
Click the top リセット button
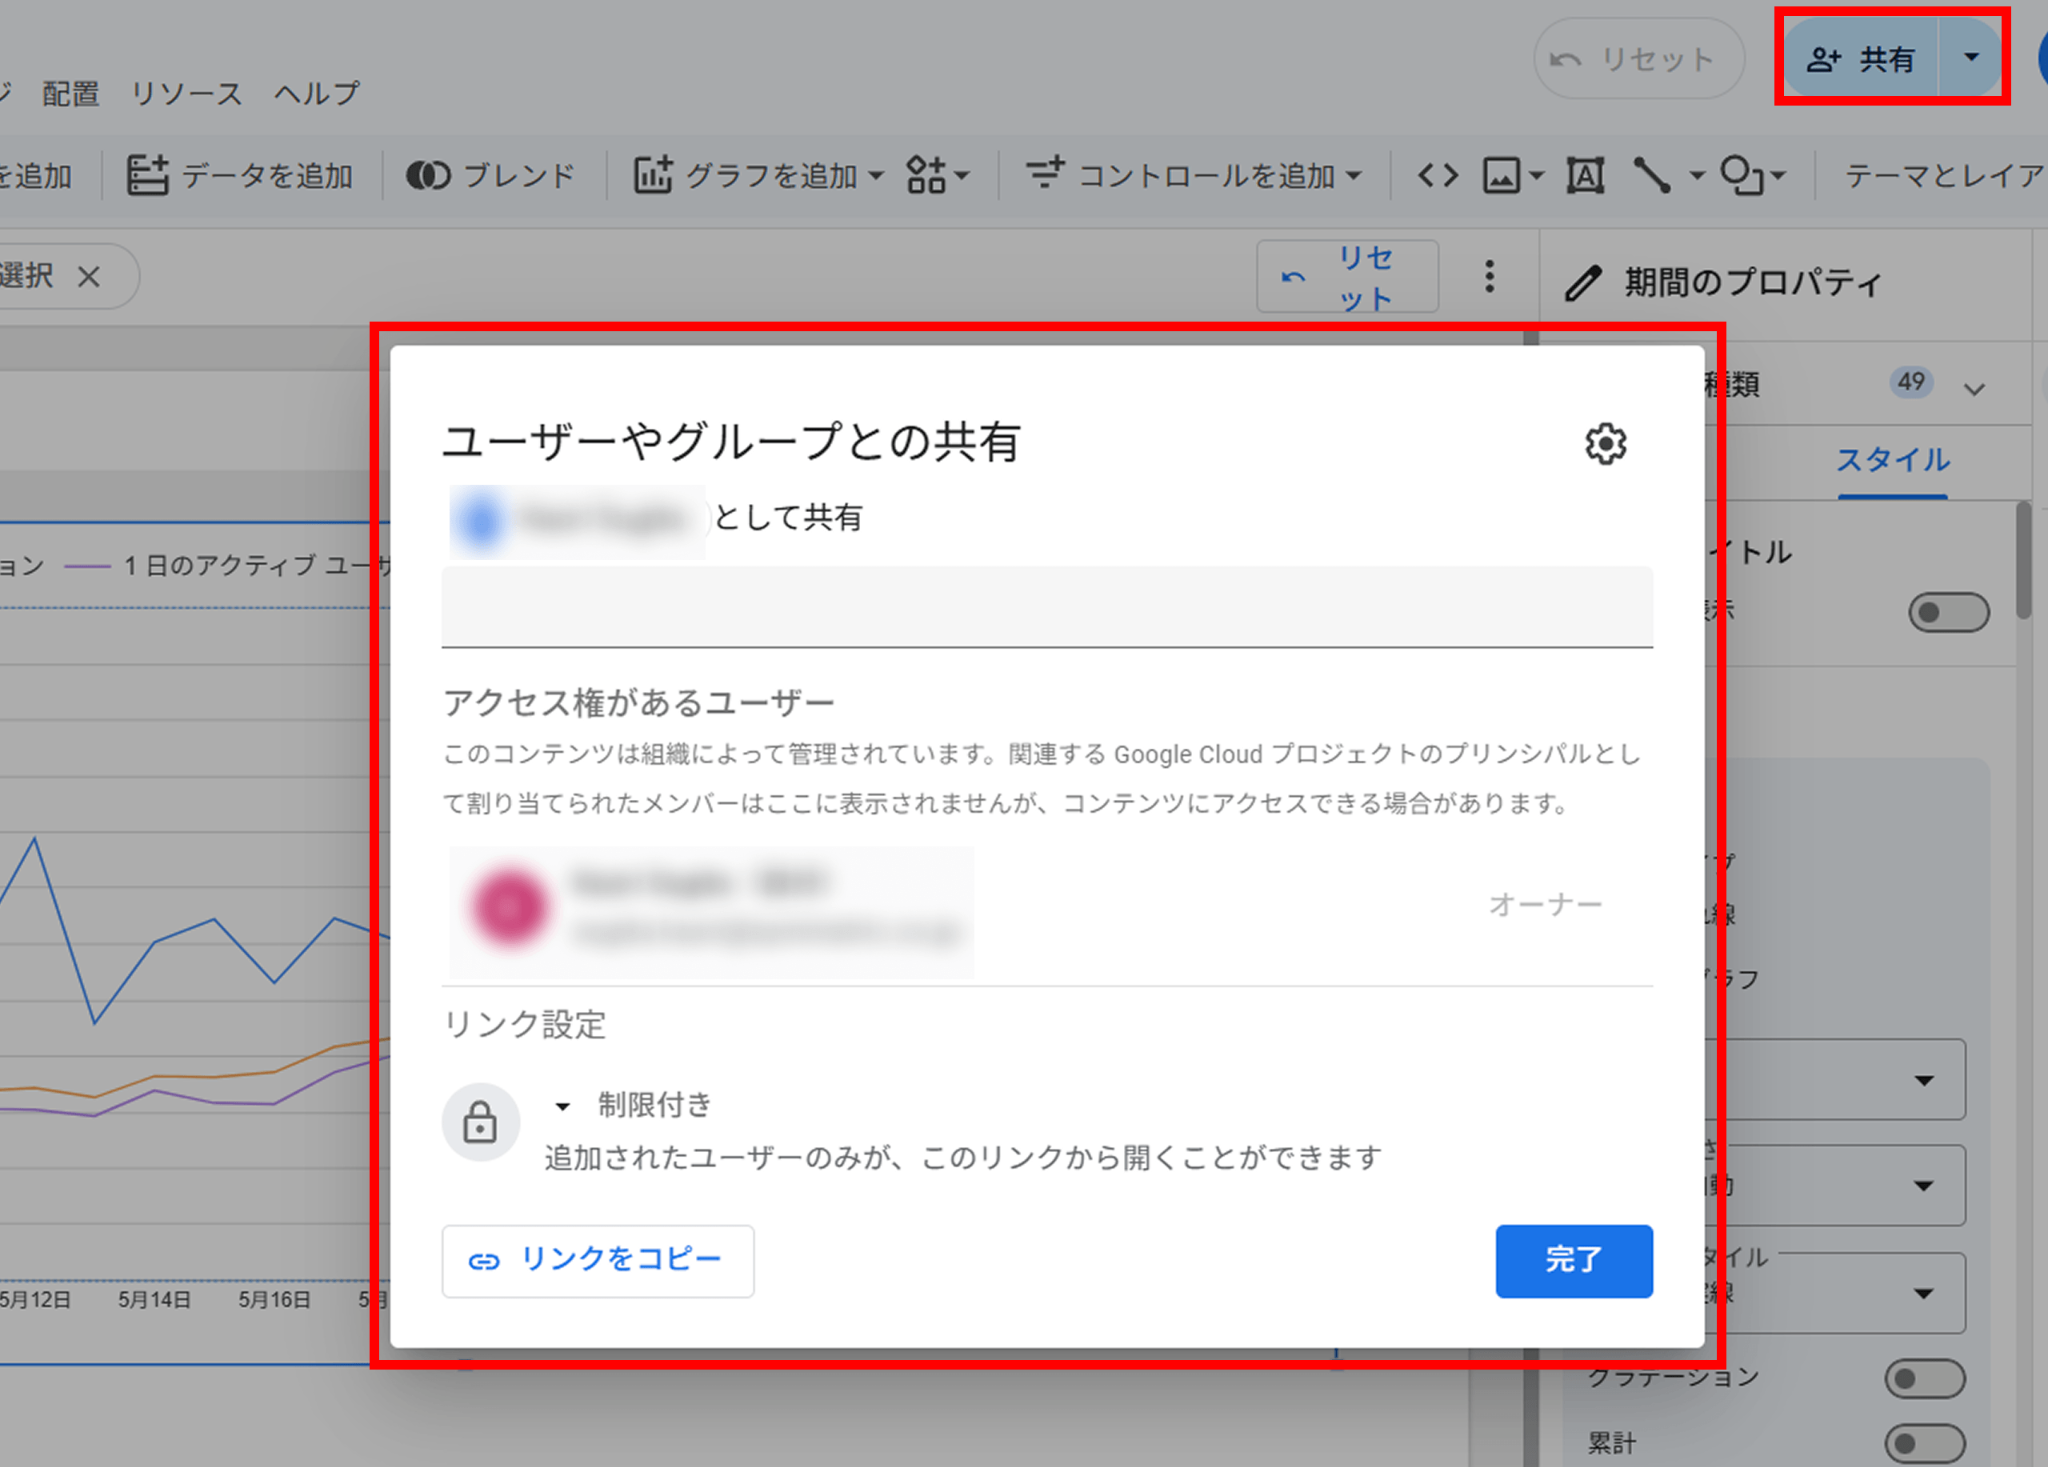click(x=1639, y=59)
